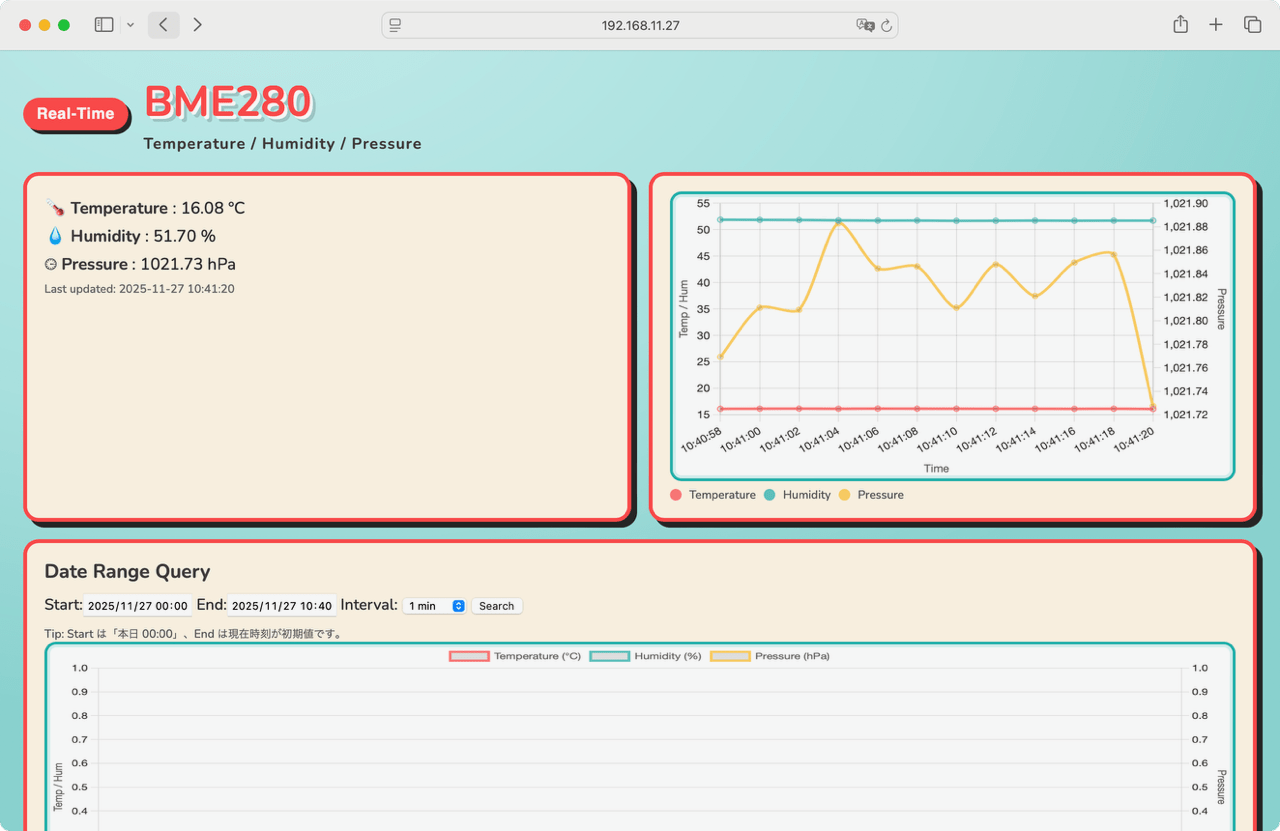Expand the sidebar tab group dropdown arrow
This screenshot has height=831, width=1280.
point(130,25)
